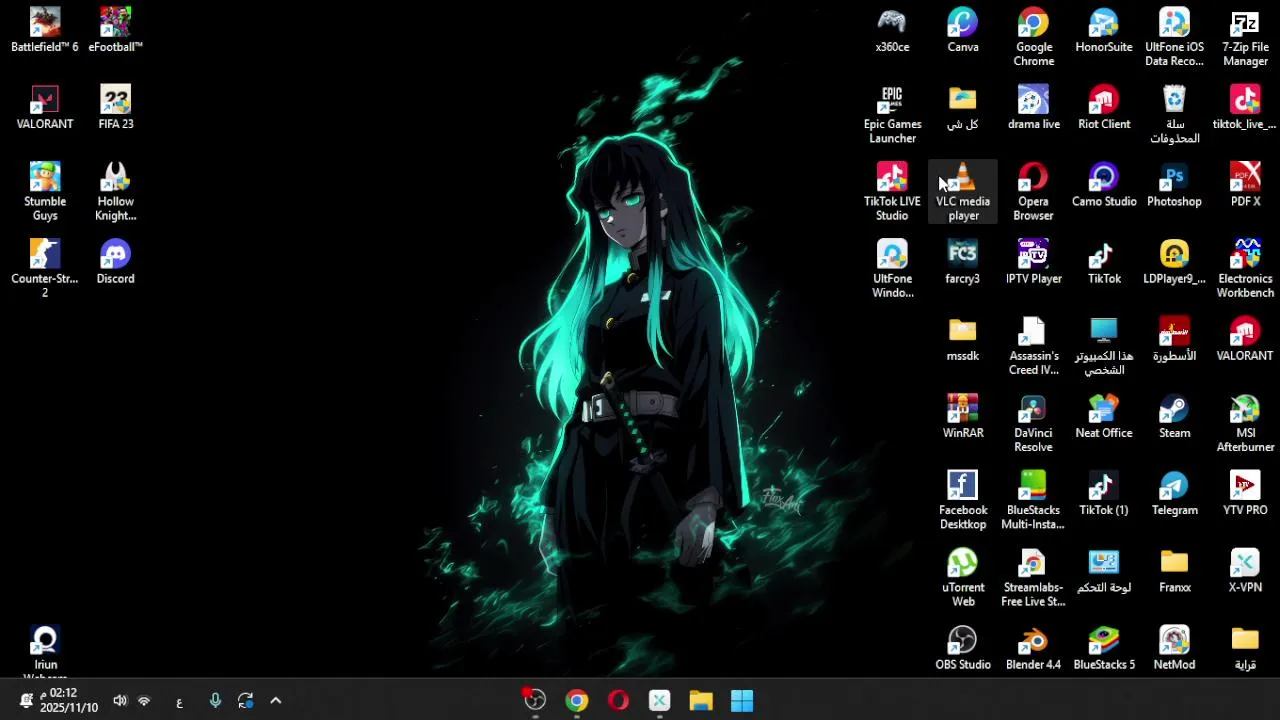Open BlueStacks 5 shortcut
The width and height of the screenshot is (1280, 720).
pos(1104,646)
